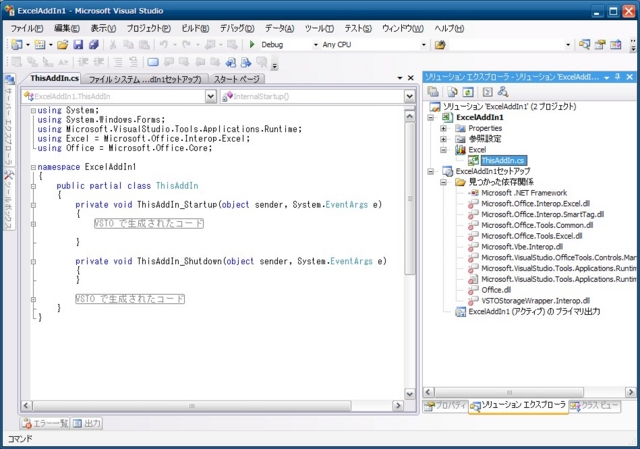The height and width of the screenshot is (449, 640).
Task: Select the ExcelAddIn1セットアップ project node
Action: click(493, 171)
